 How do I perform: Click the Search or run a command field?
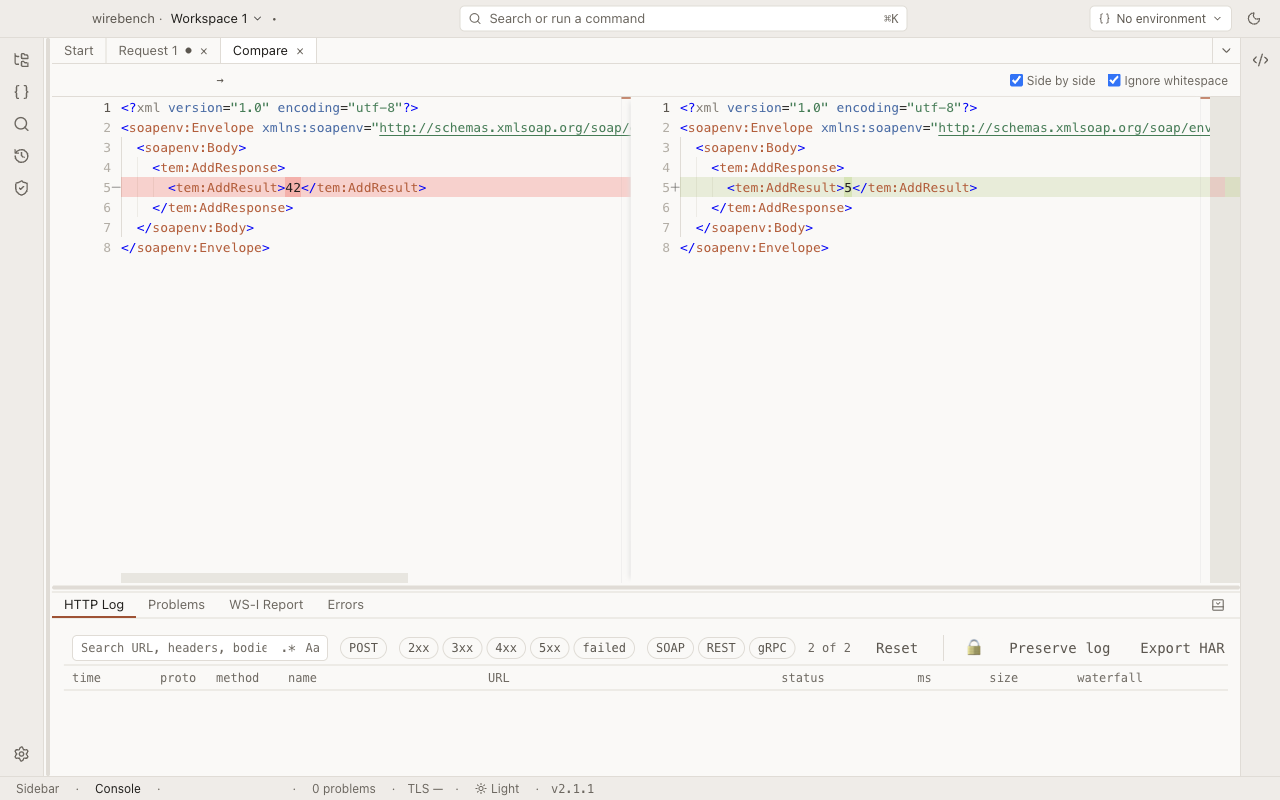click(683, 18)
